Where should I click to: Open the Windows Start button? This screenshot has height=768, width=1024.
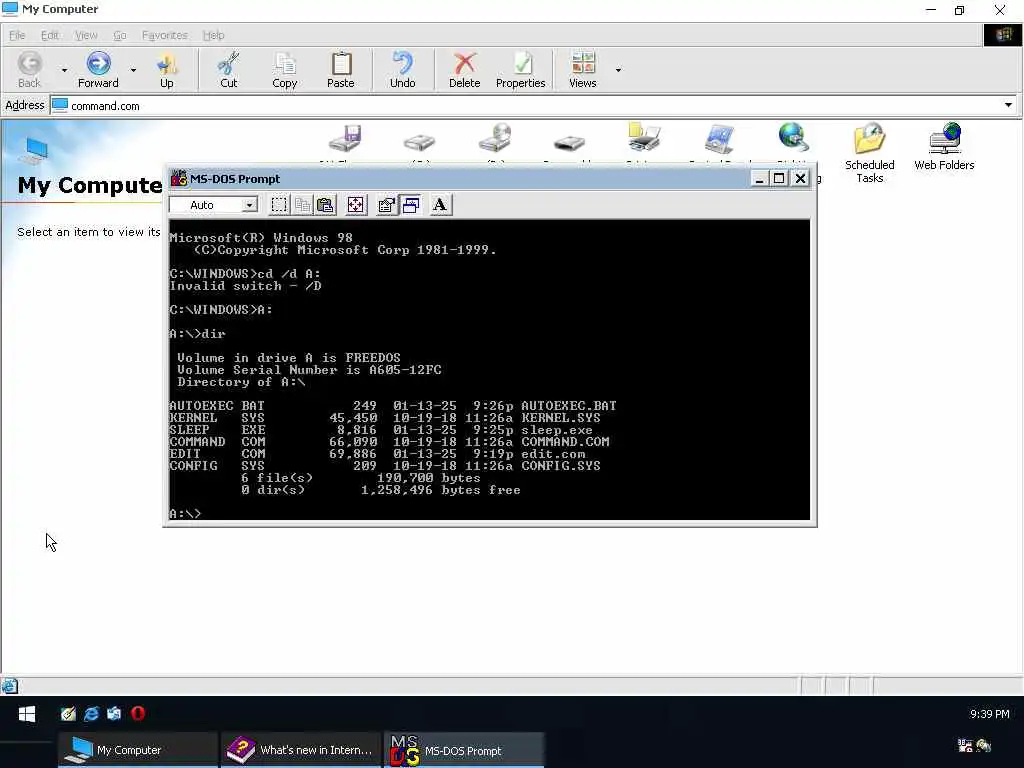click(27, 714)
